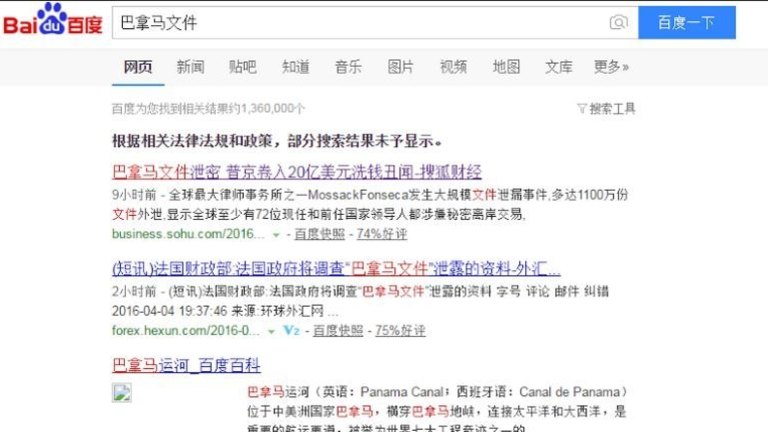
Task: Open the 巴拿马运河_百度百科 result
Action: (x=186, y=365)
